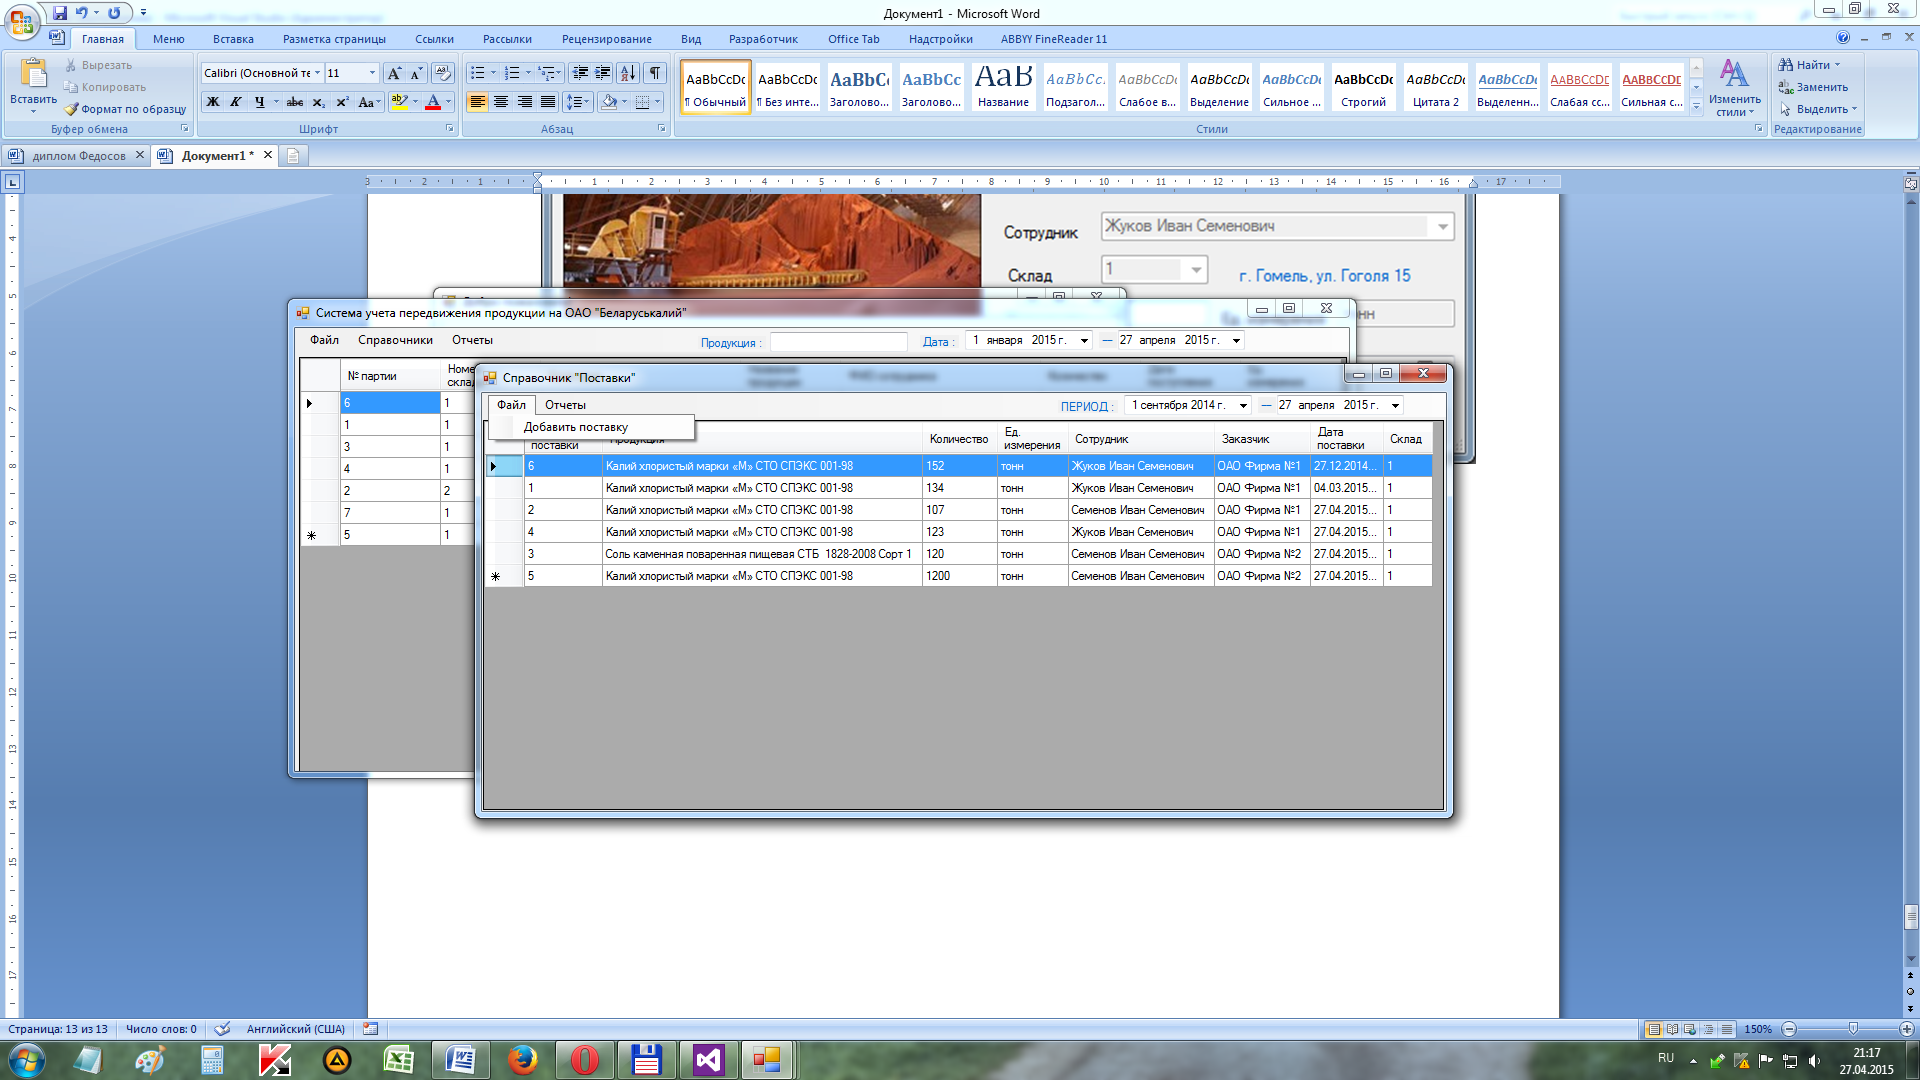Apply the Строгий style
Image resolution: width=1920 pixels, height=1080 pixels.
[x=1364, y=87]
